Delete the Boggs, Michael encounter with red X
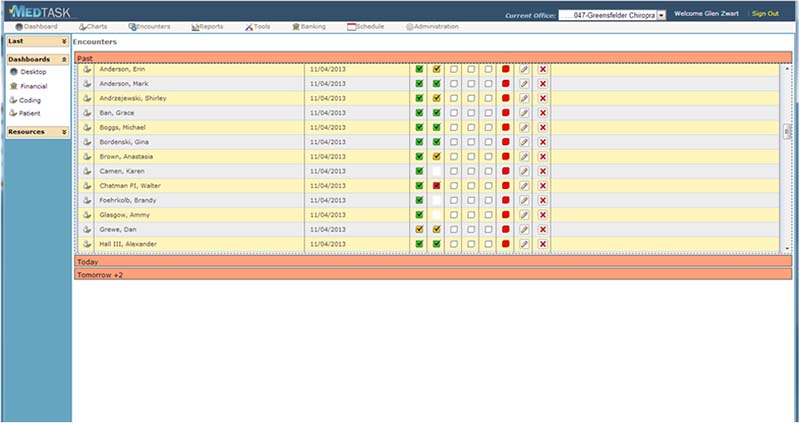 tap(543, 128)
